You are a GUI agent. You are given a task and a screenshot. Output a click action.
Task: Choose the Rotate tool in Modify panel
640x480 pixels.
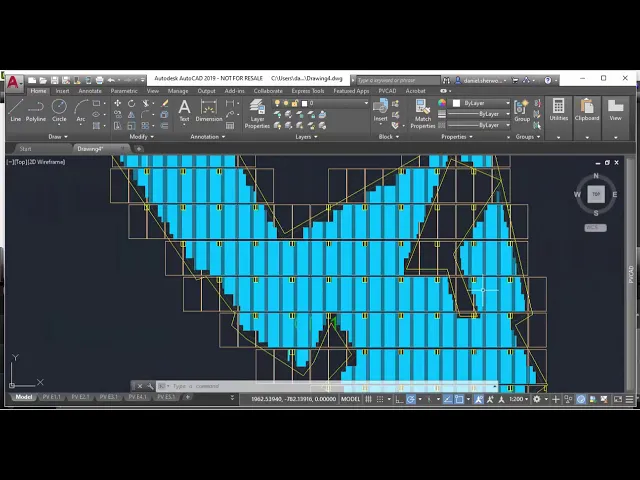[131, 103]
